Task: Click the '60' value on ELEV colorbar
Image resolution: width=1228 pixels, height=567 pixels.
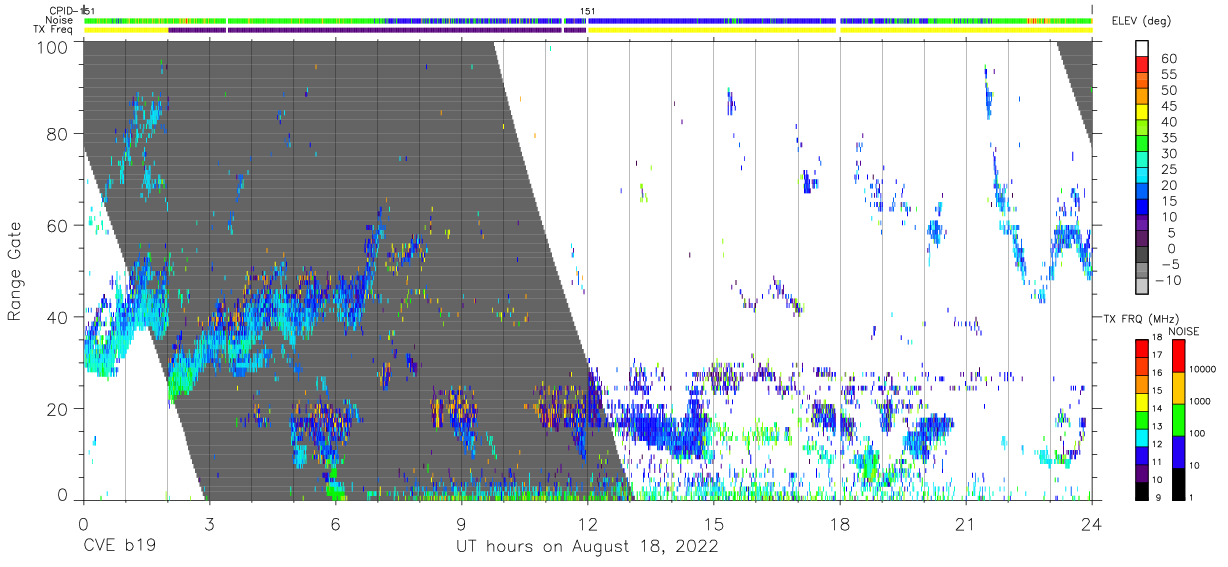Action: (x=1169, y=58)
